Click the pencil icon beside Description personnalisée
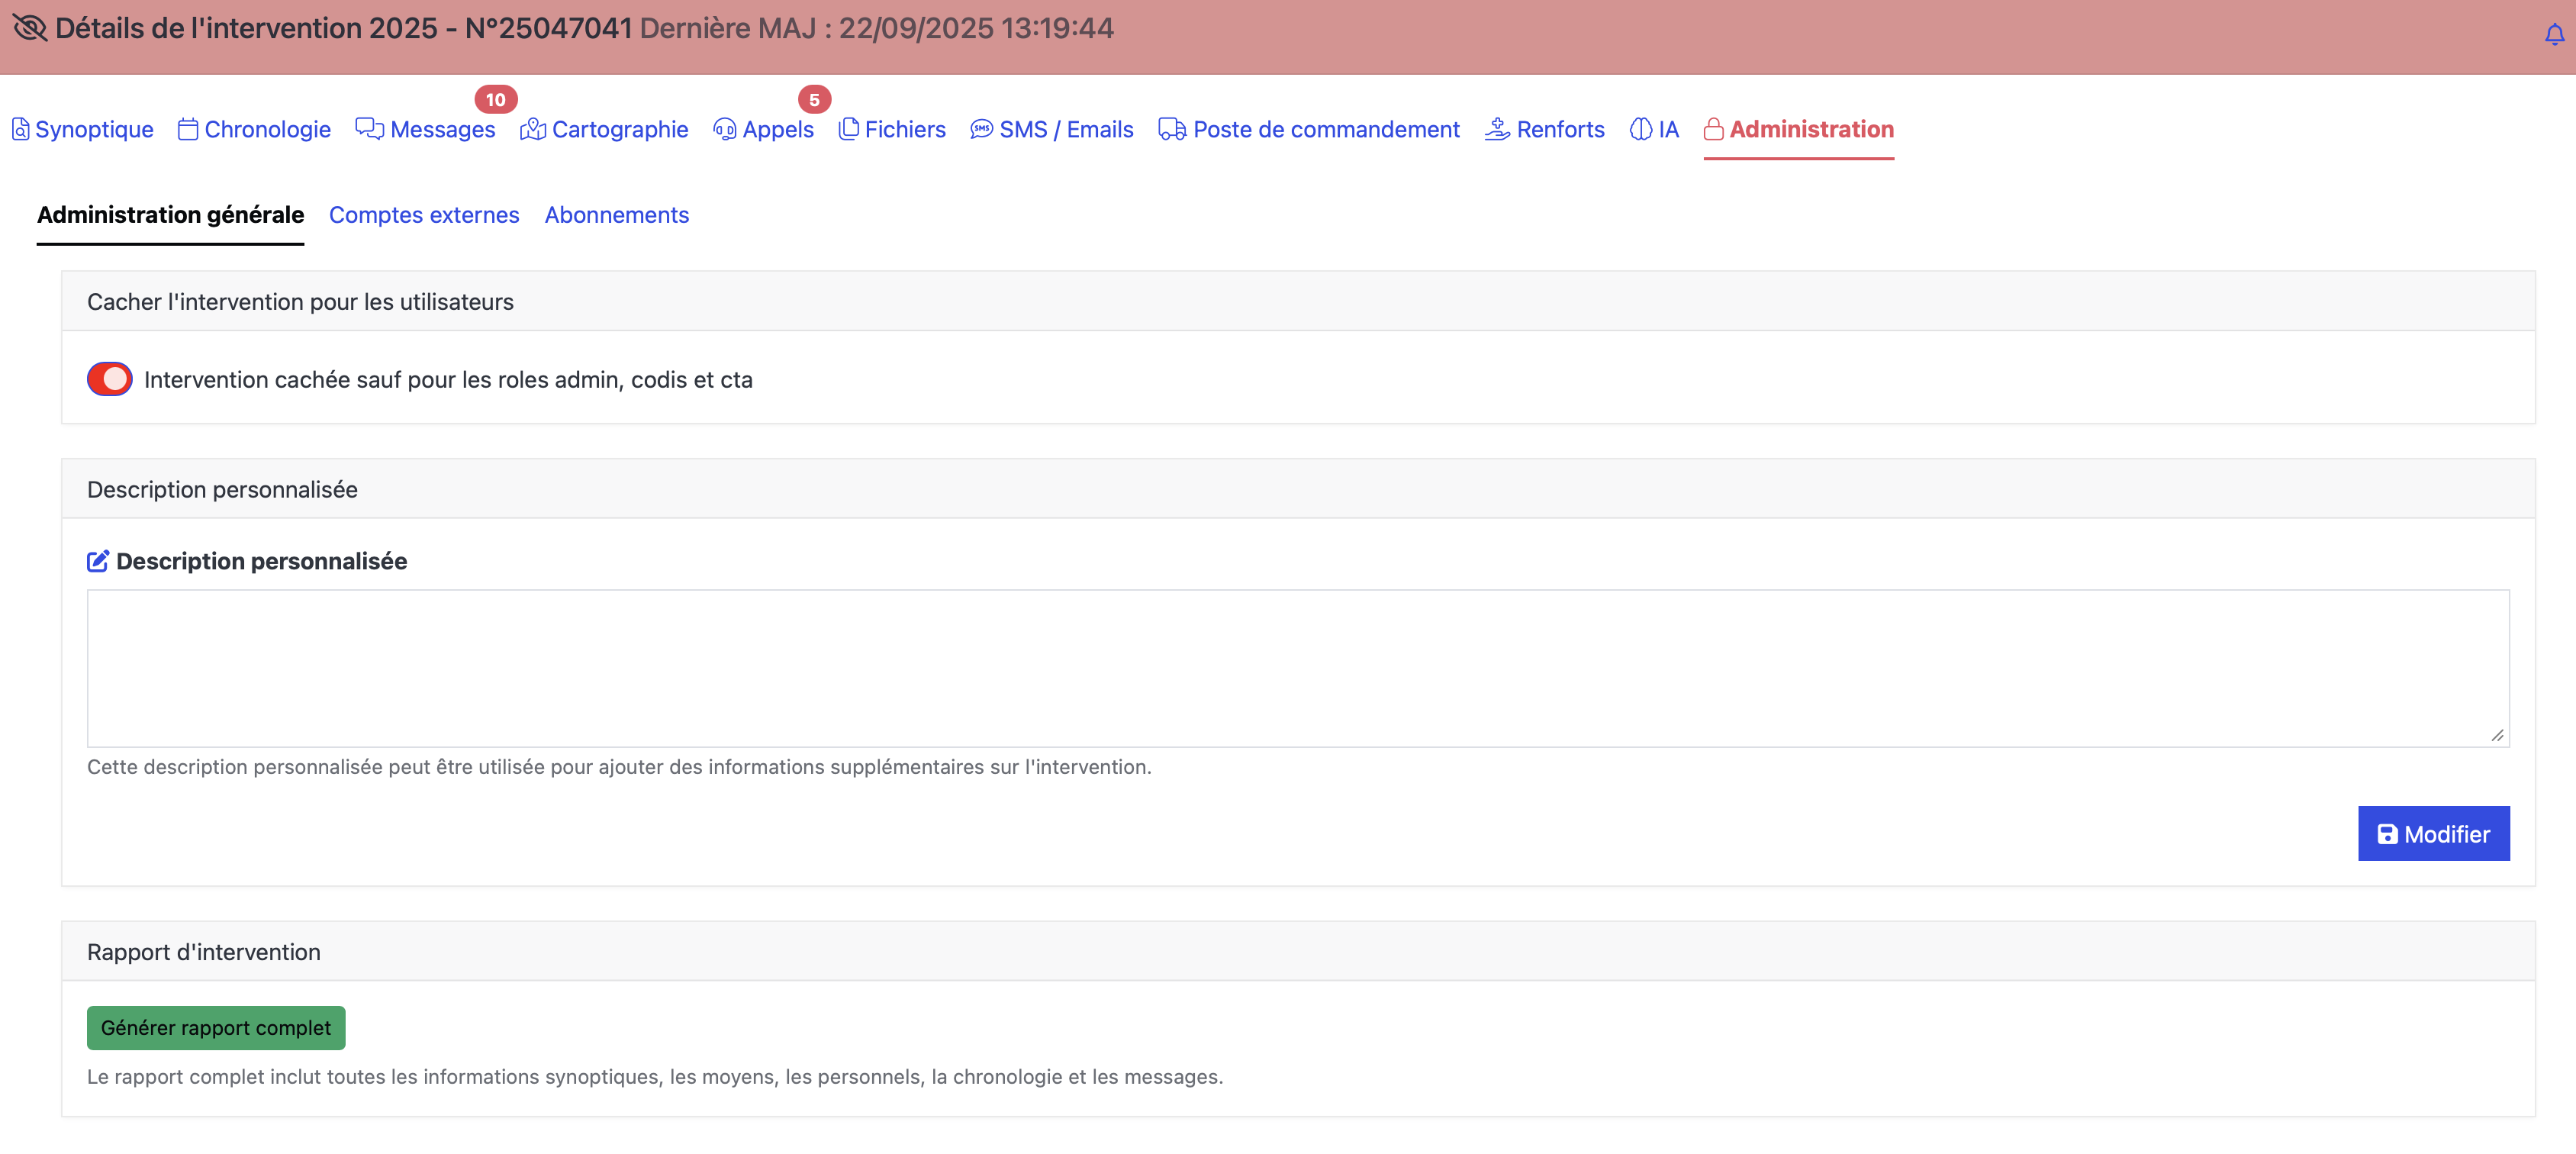Screen dimensions: 2576x1154 click(98, 561)
